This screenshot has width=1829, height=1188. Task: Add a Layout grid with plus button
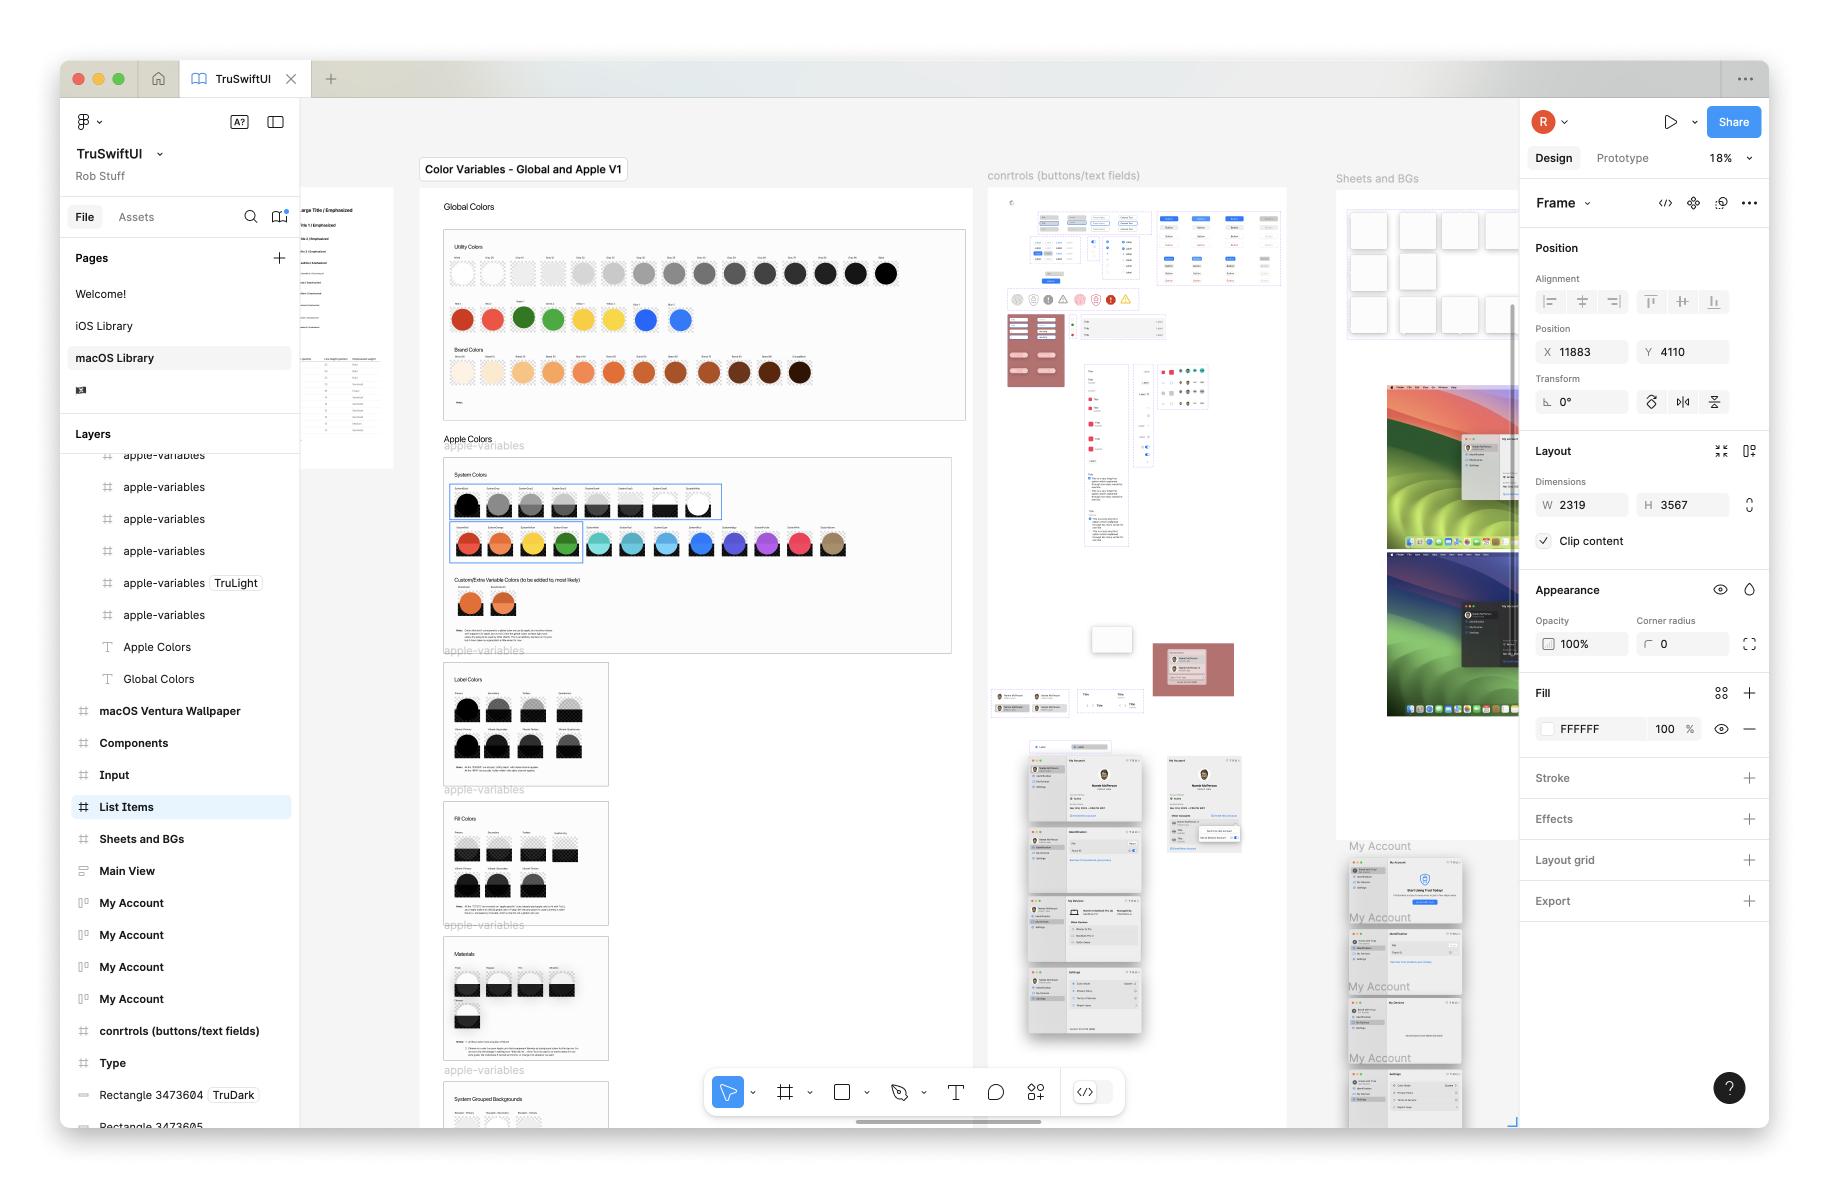point(1749,860)
